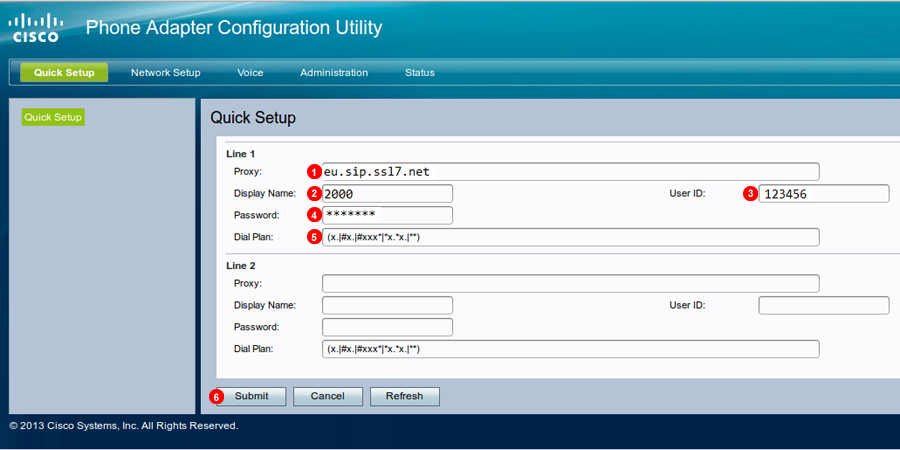Click the Cancel button
The height and width of the screenshot is (450, 900).
328,396
